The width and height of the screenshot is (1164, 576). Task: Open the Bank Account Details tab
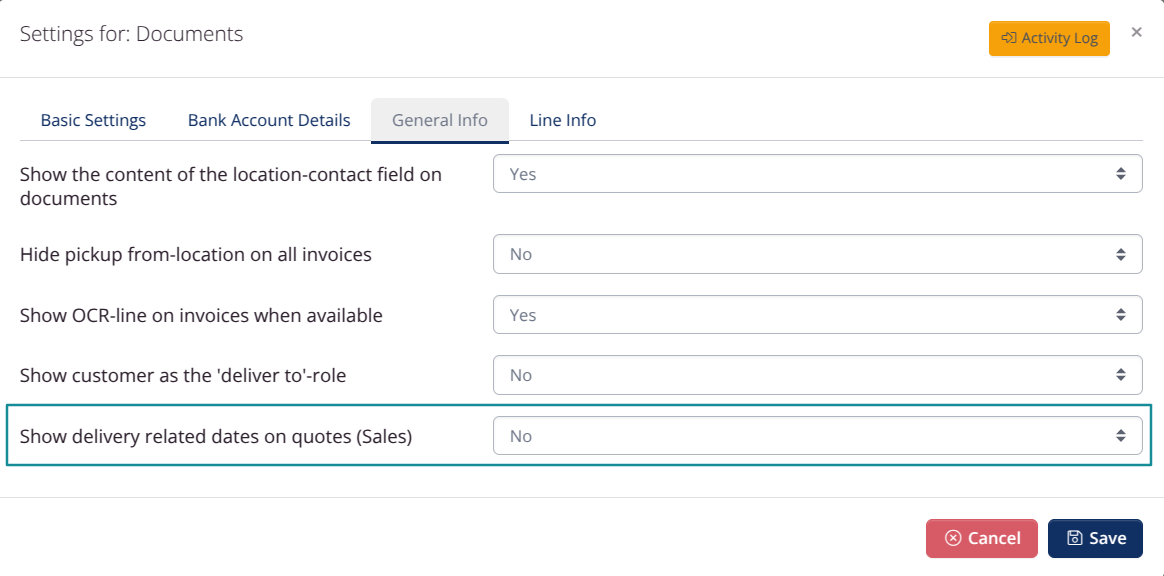(268, 119)
